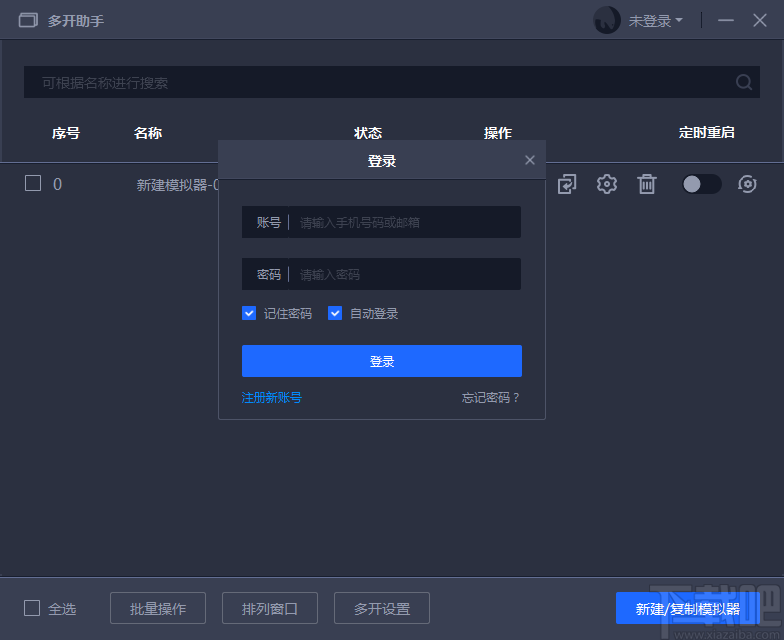Click 新建/复制模拟器 button
Viewport: 784px width, 640px height.
tap(688, 608)
